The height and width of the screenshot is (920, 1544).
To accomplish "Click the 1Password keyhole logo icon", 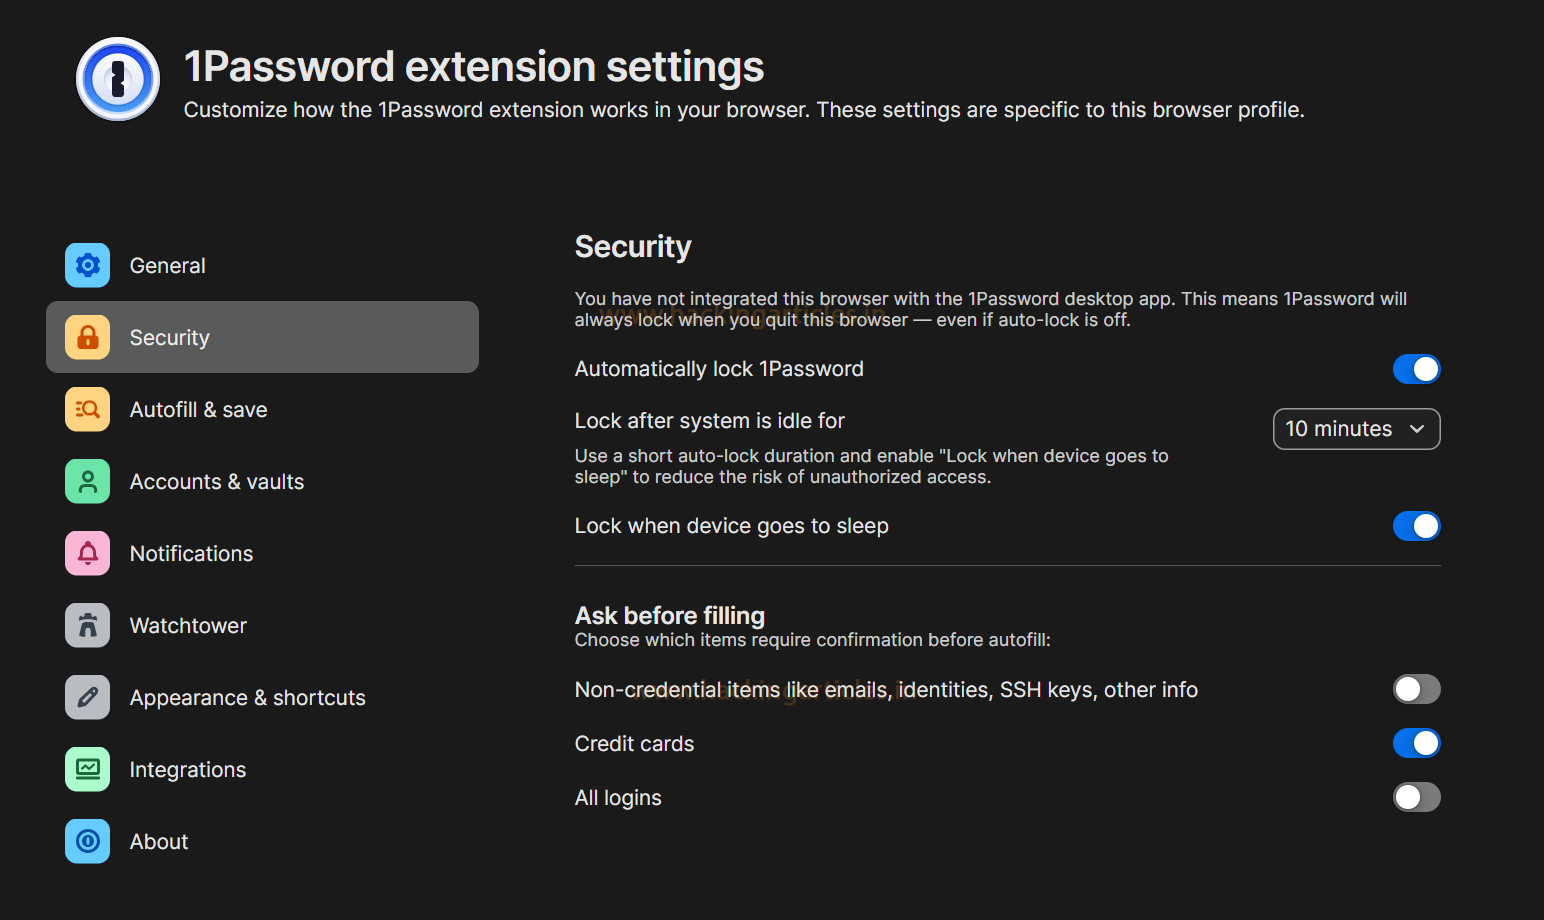I will pos(118,79).
